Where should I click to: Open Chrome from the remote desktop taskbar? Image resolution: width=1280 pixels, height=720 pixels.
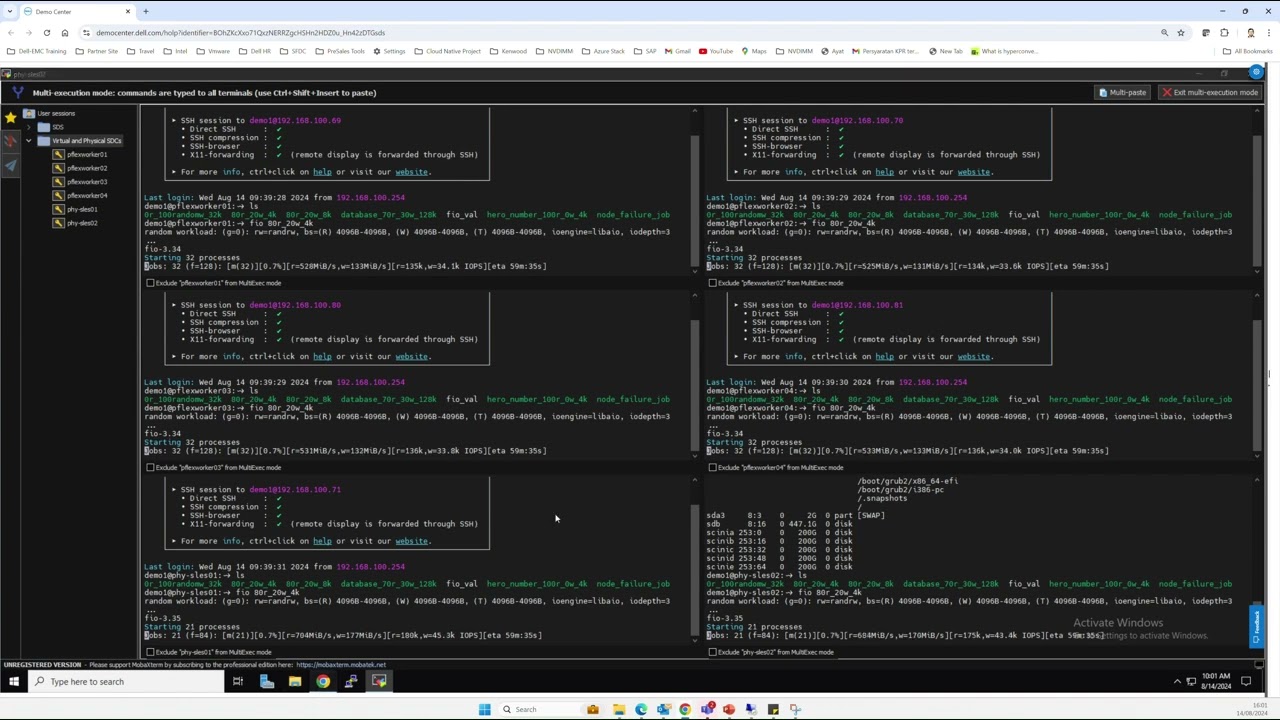point(323,682)
